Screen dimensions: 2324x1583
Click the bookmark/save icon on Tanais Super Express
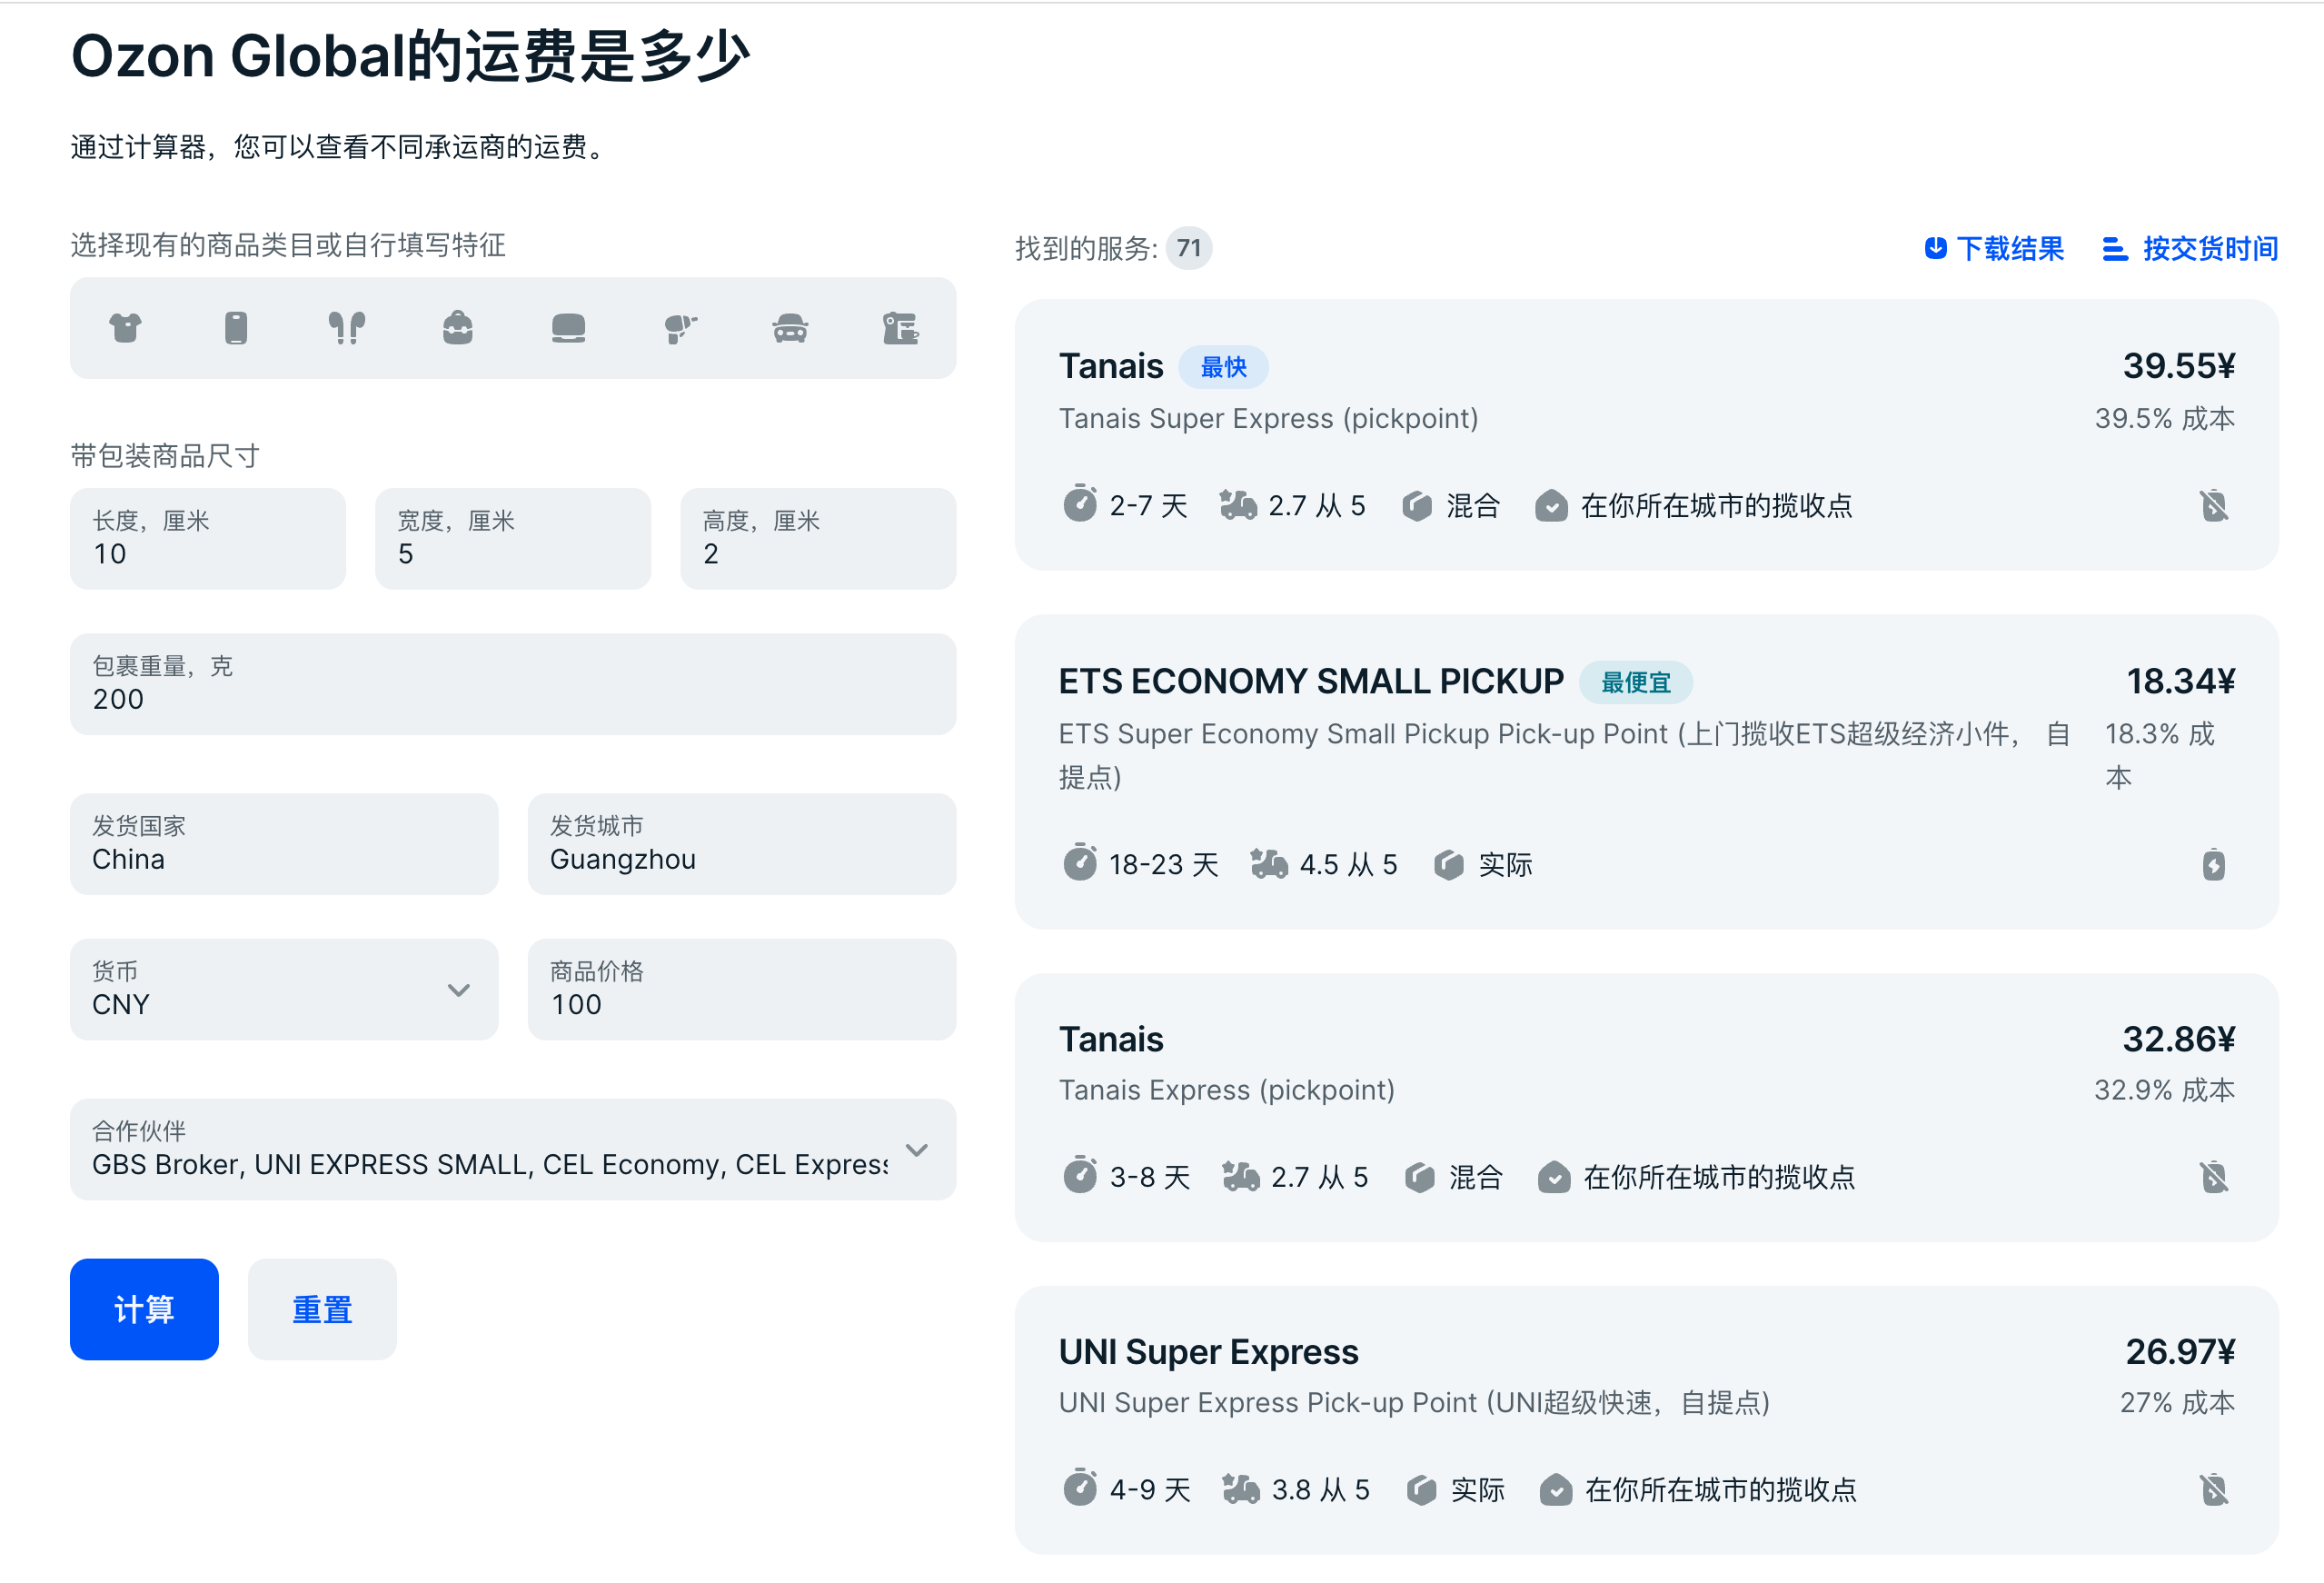2213,505
